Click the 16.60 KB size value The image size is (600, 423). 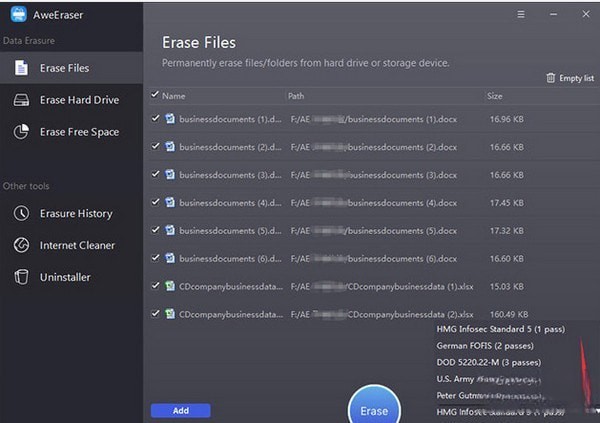pos(507,259)
